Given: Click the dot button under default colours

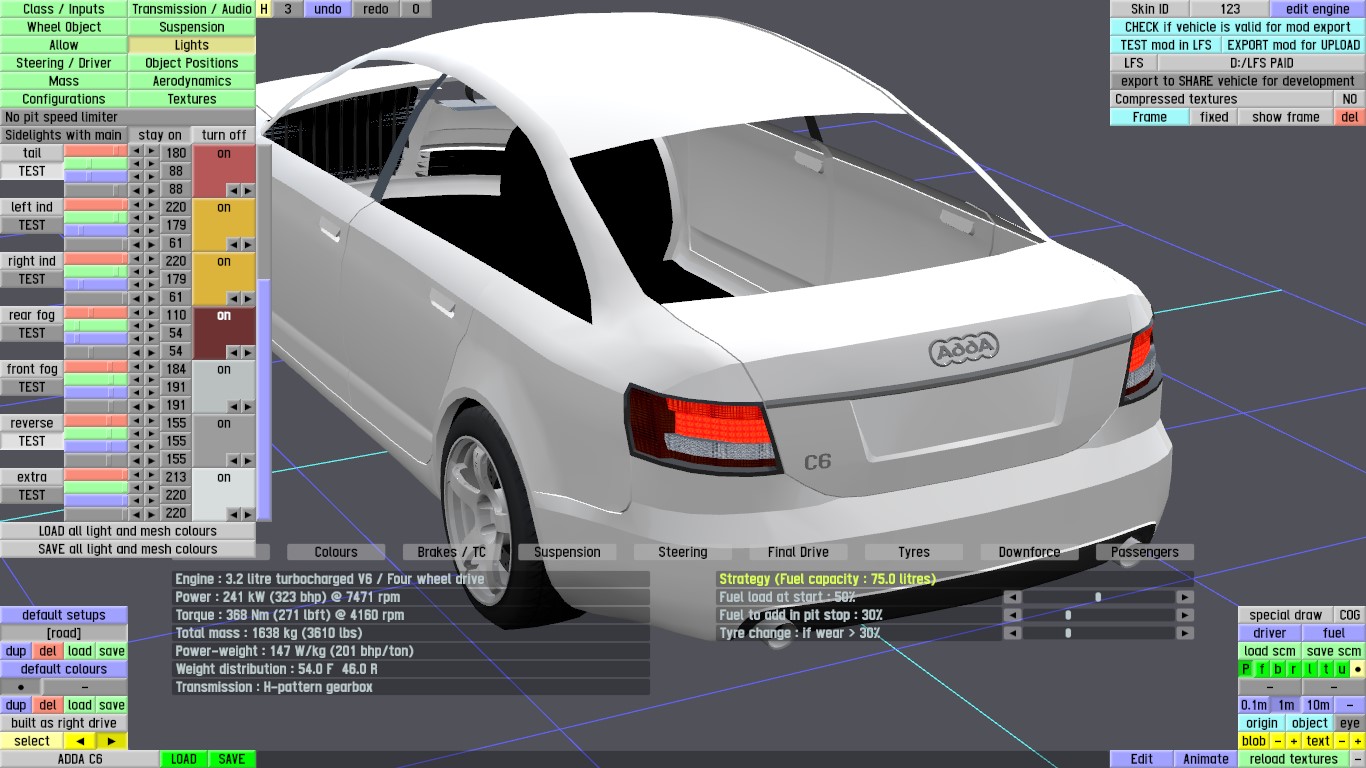Looking at the screenshot, I should (21, 687).
